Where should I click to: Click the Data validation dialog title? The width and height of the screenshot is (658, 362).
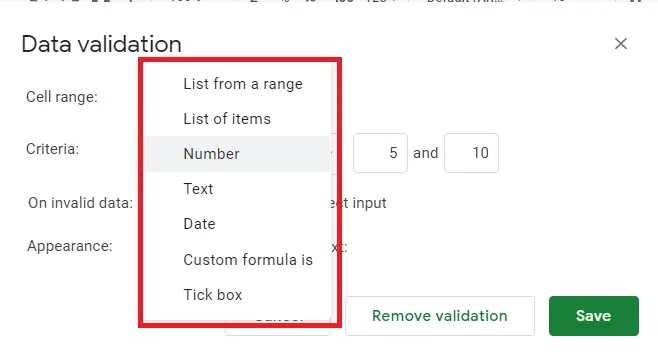(102, 44)
